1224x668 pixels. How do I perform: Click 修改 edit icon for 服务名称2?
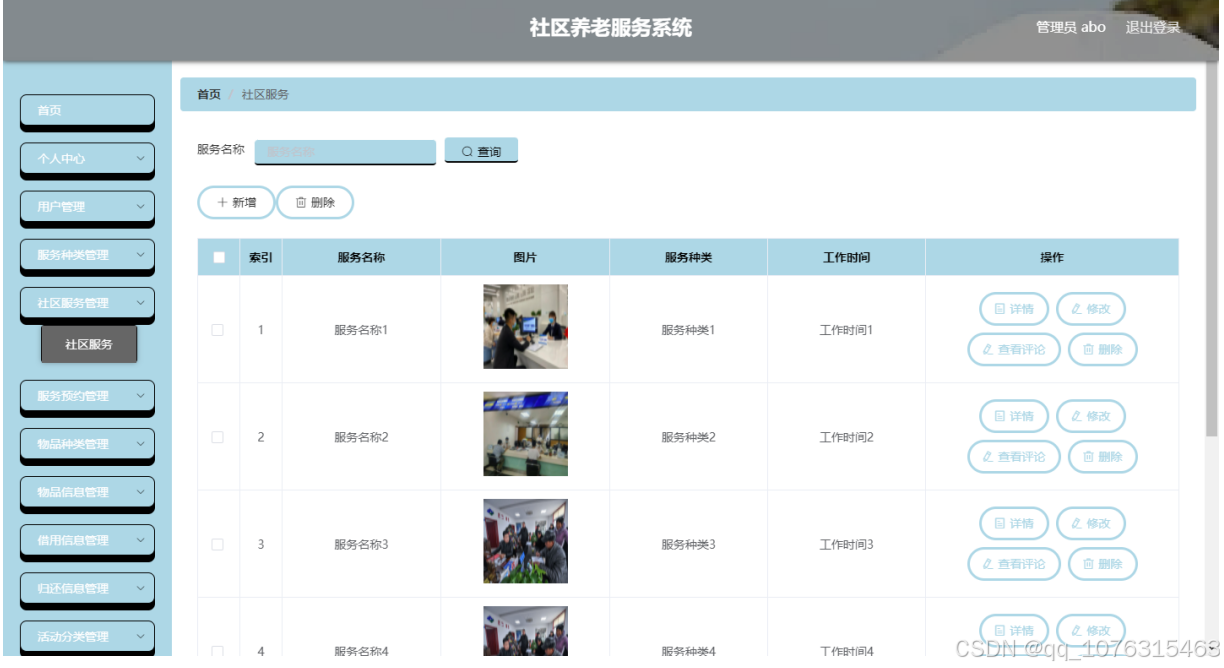1077,416
